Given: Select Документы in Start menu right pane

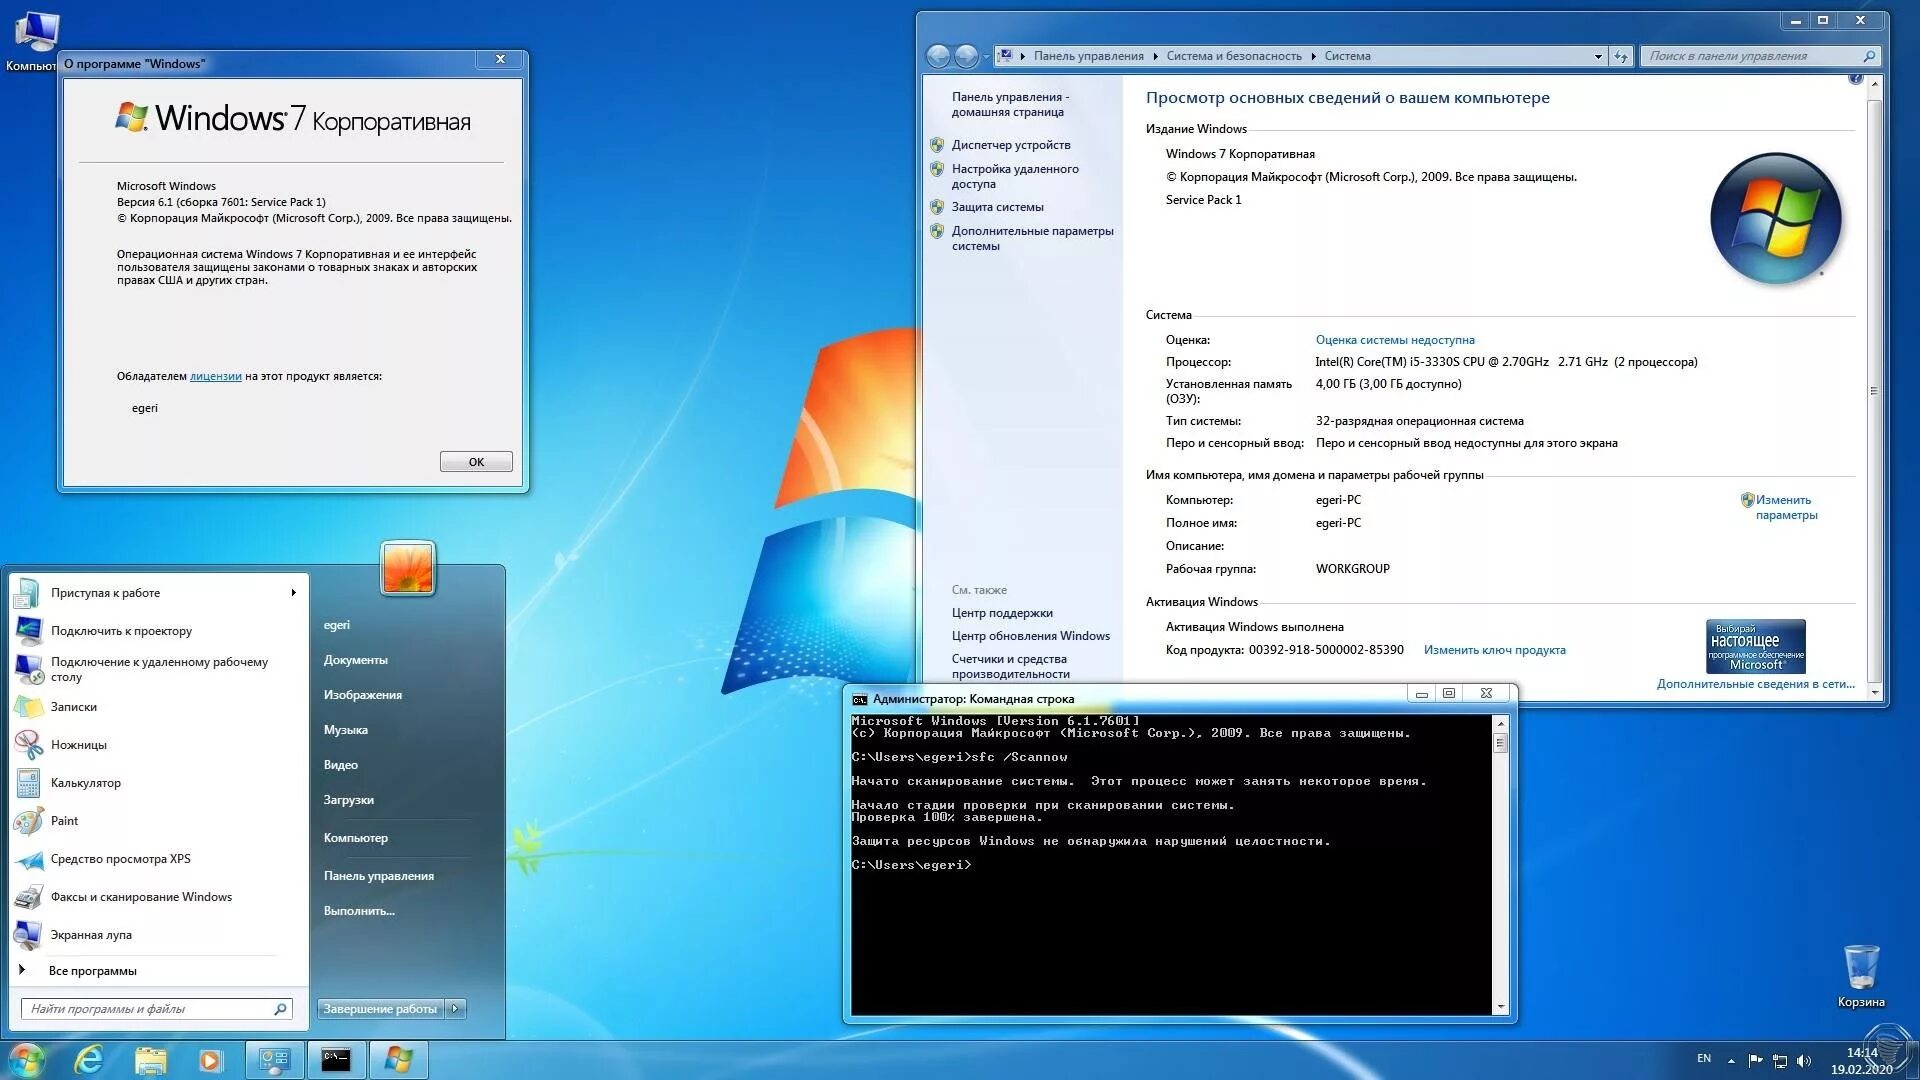Looking at the screenshot, I should (x=355, y=660).
